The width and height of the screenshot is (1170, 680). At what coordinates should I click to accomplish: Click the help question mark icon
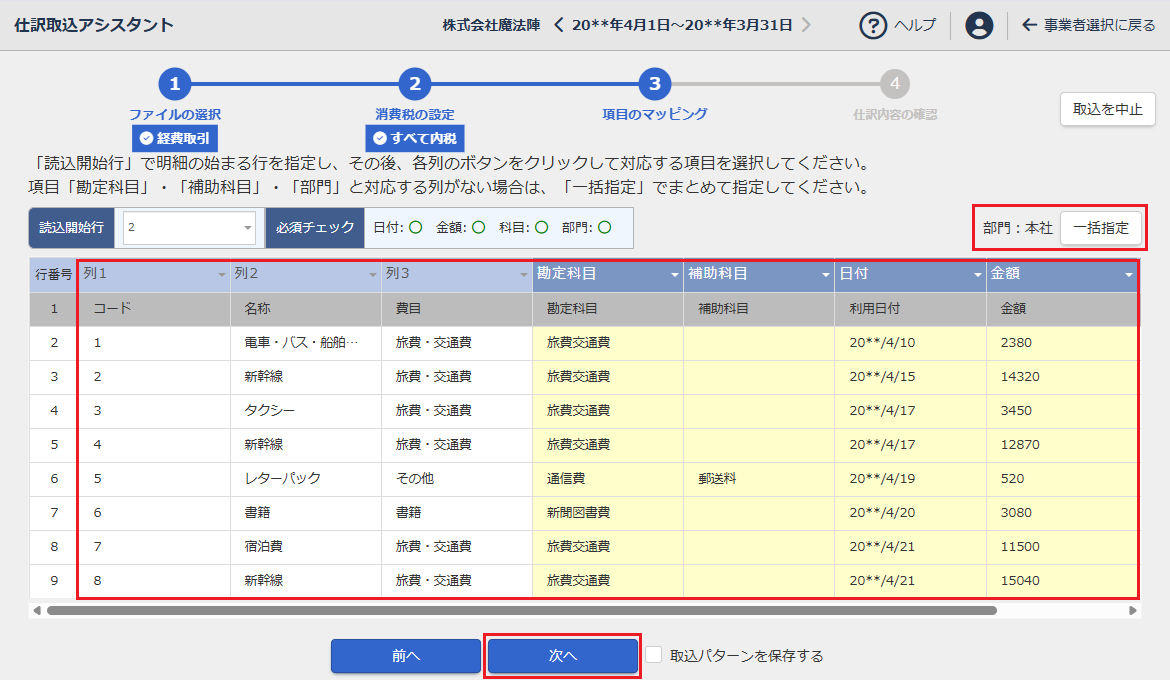pyautogui.click(x=873, y=25)
